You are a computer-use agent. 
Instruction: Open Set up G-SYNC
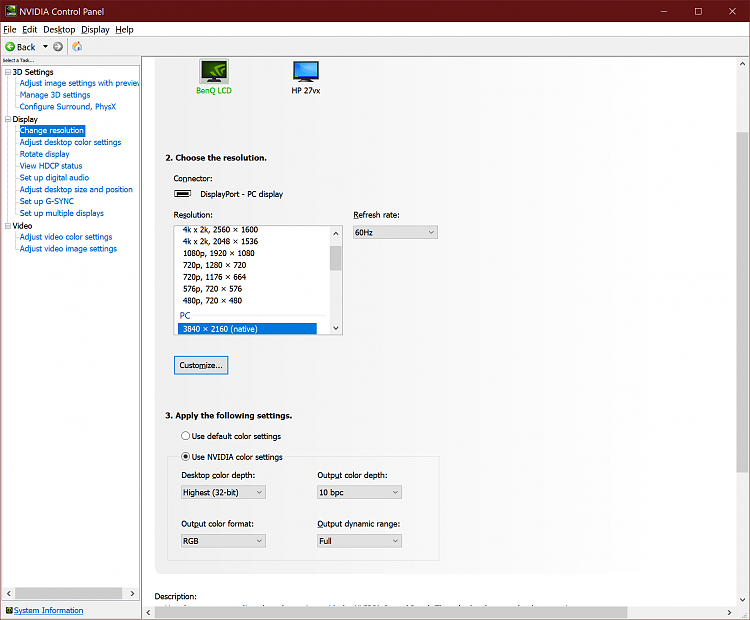(47, 201)
